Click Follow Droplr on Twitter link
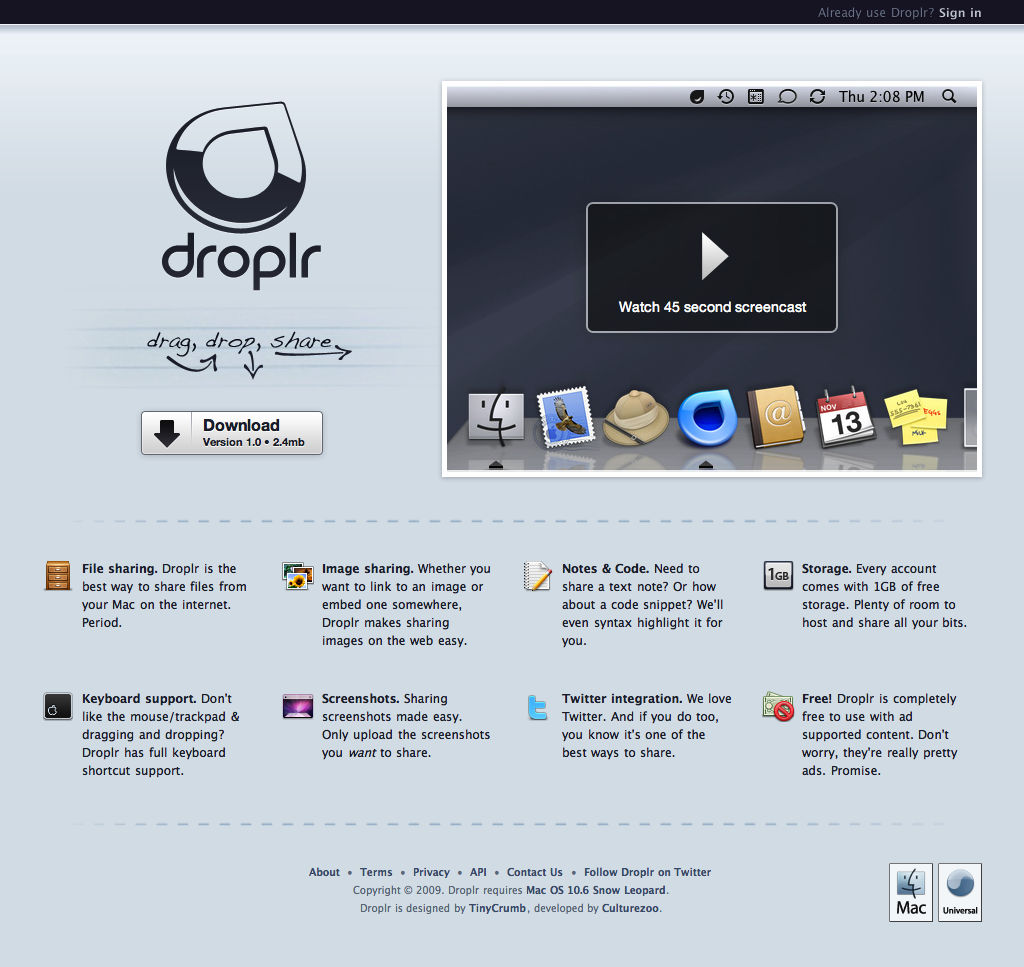This screenshot has width=1024, height=967. click(x=647, y=872)
